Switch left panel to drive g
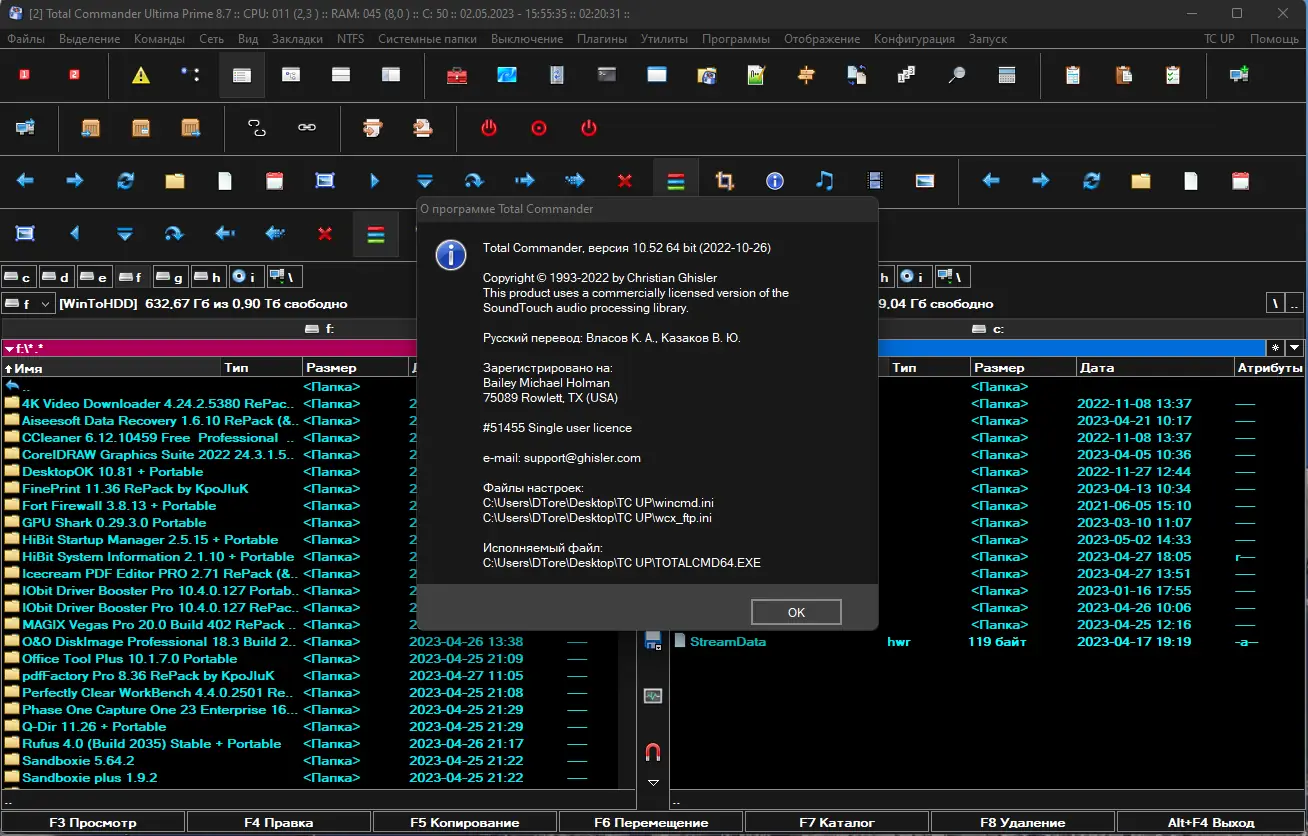The height and width of the screenshot is (836, 1308). pos(171,277)
